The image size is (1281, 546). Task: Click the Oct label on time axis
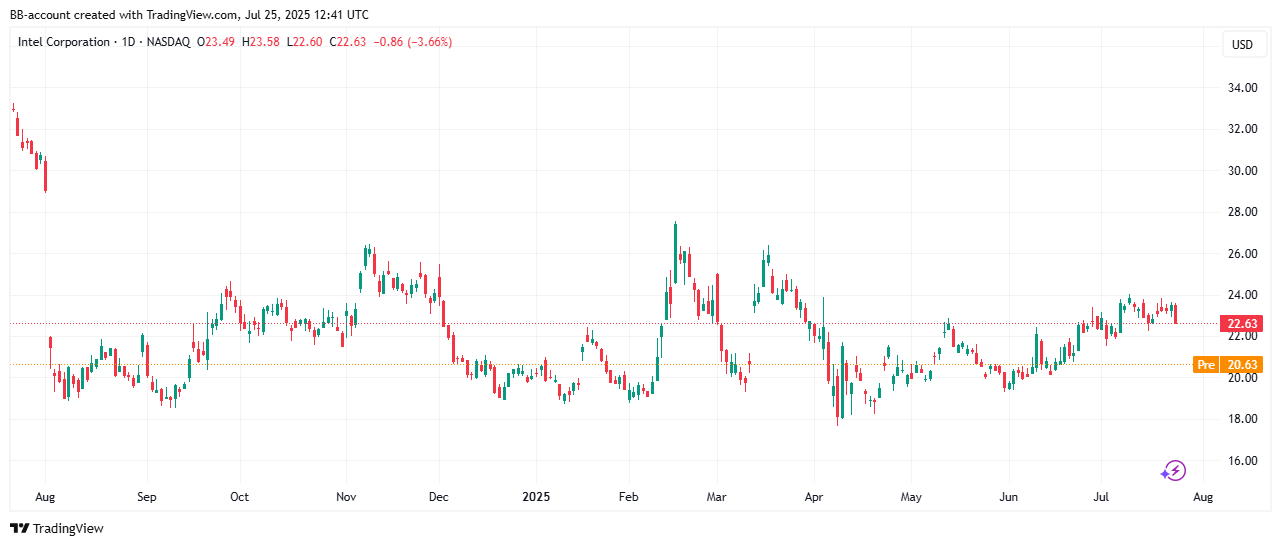[x=239, y=496]
